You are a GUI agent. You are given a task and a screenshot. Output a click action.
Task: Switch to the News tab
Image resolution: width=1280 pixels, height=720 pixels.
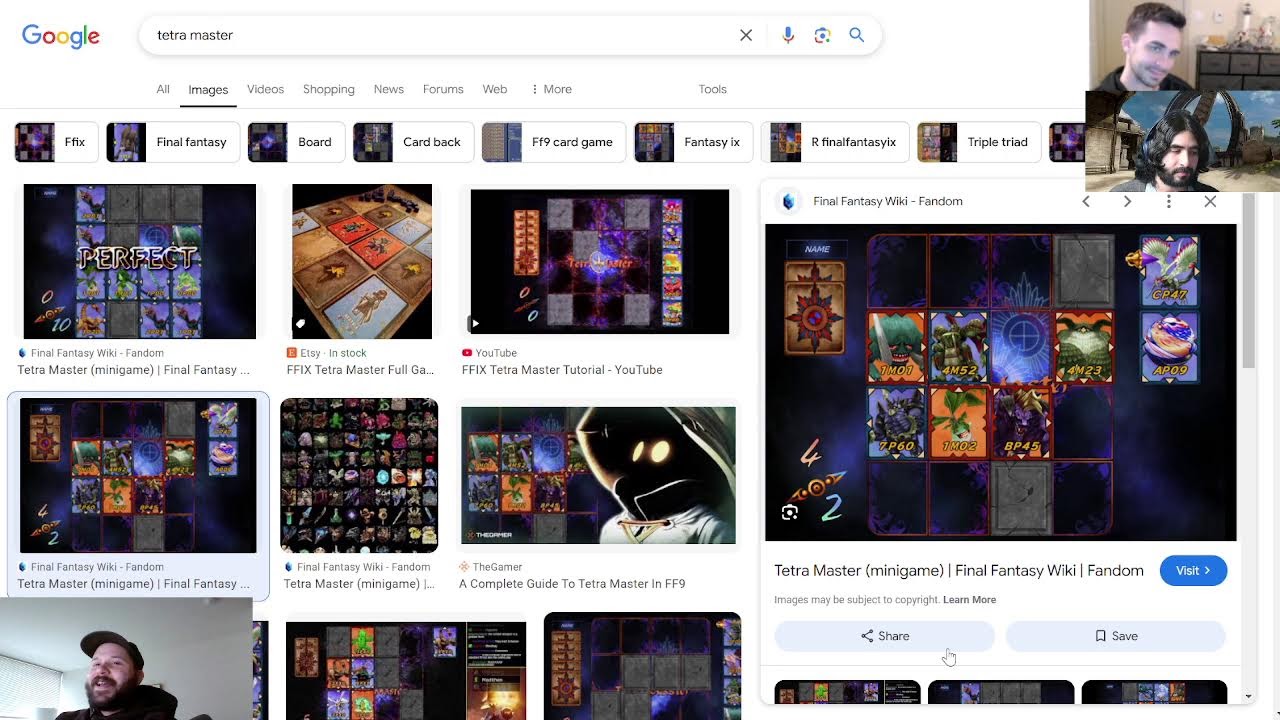pyautogui.click(x=389, y=89)
